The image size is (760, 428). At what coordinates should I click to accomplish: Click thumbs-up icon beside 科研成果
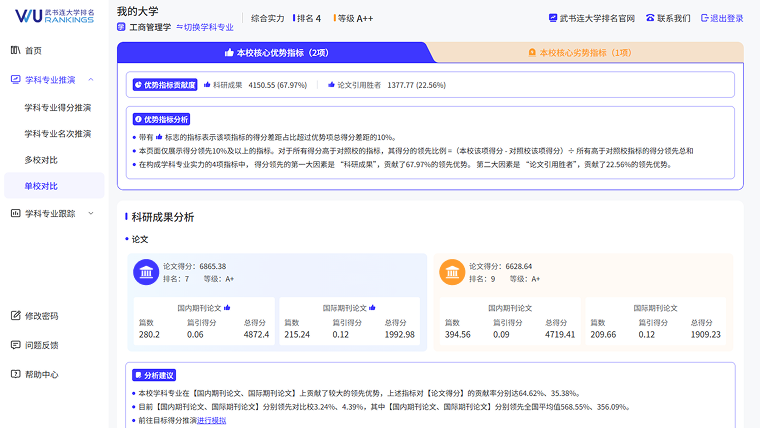207,85
